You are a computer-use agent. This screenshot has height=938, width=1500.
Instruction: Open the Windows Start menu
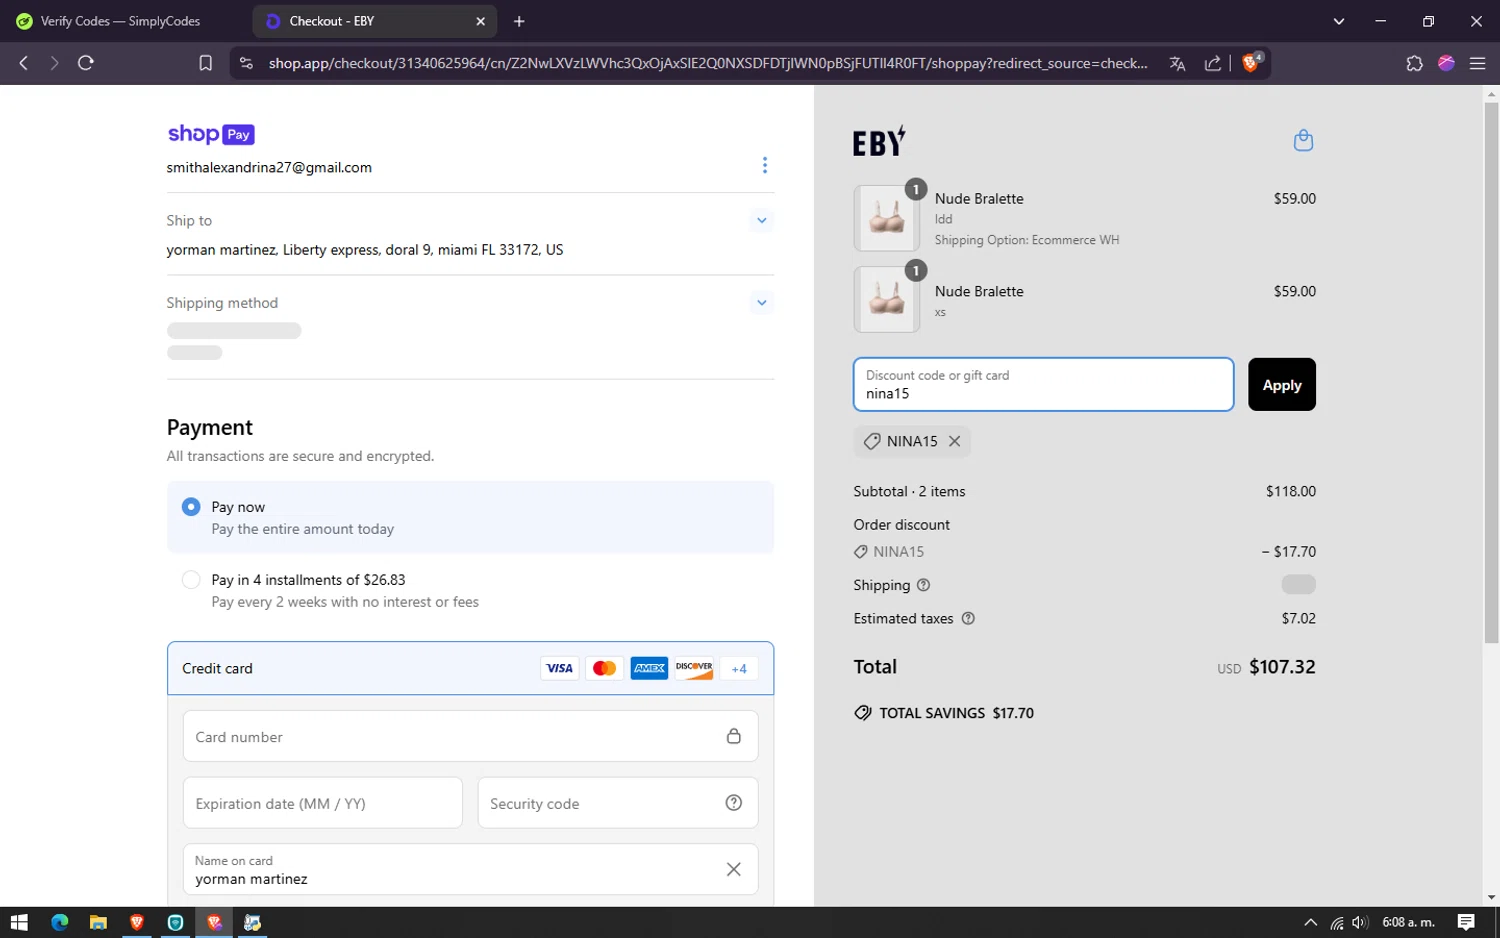[19, 922]
